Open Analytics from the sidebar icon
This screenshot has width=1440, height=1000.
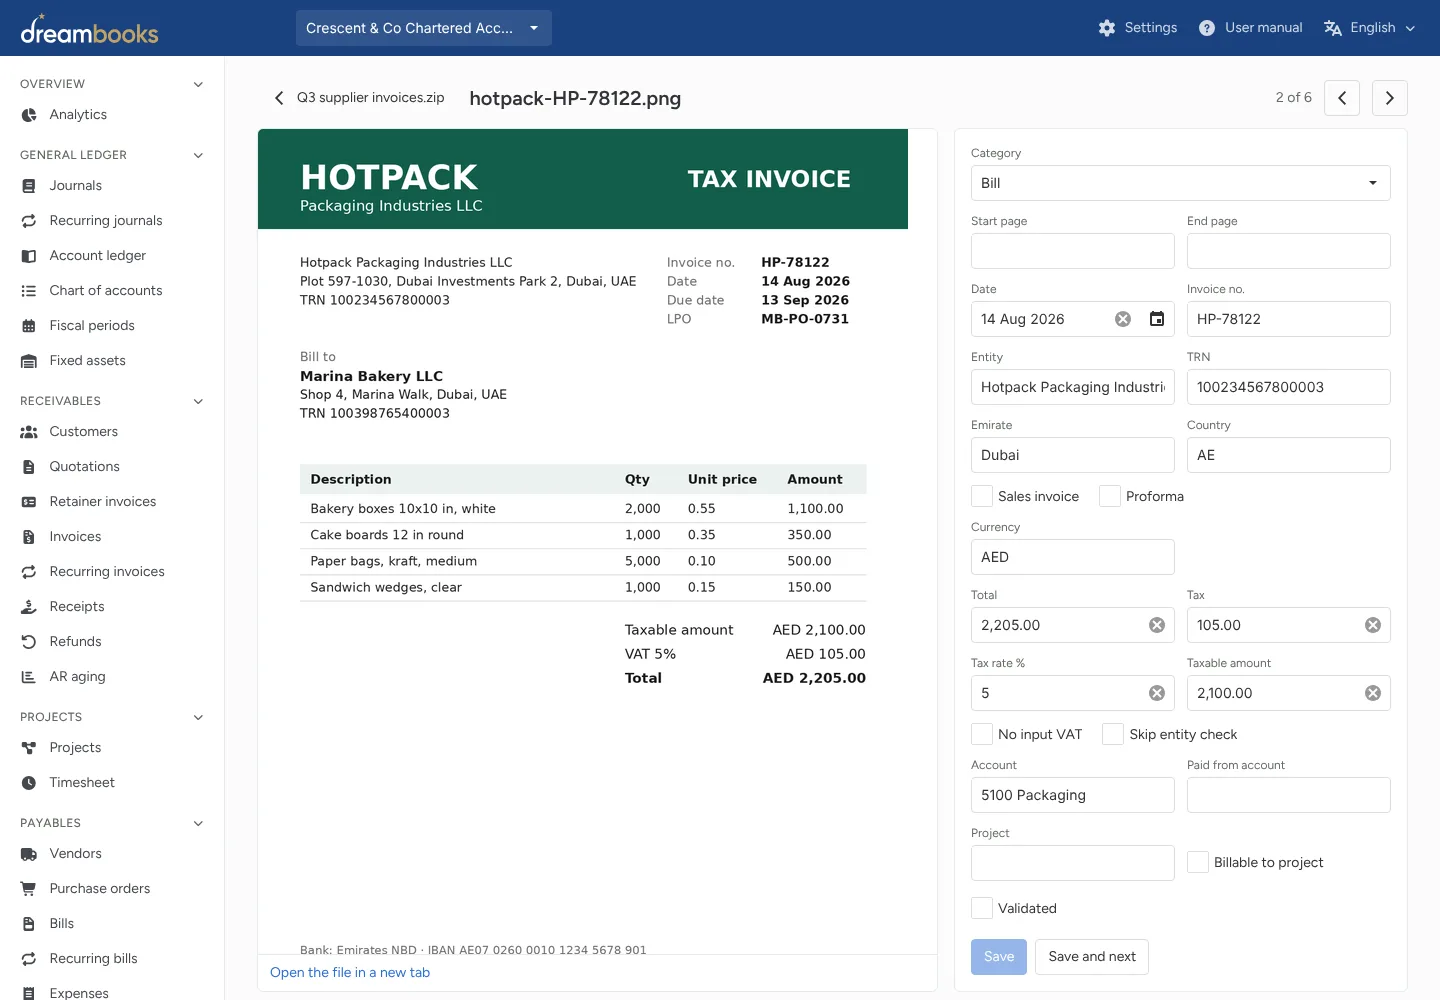29,115
